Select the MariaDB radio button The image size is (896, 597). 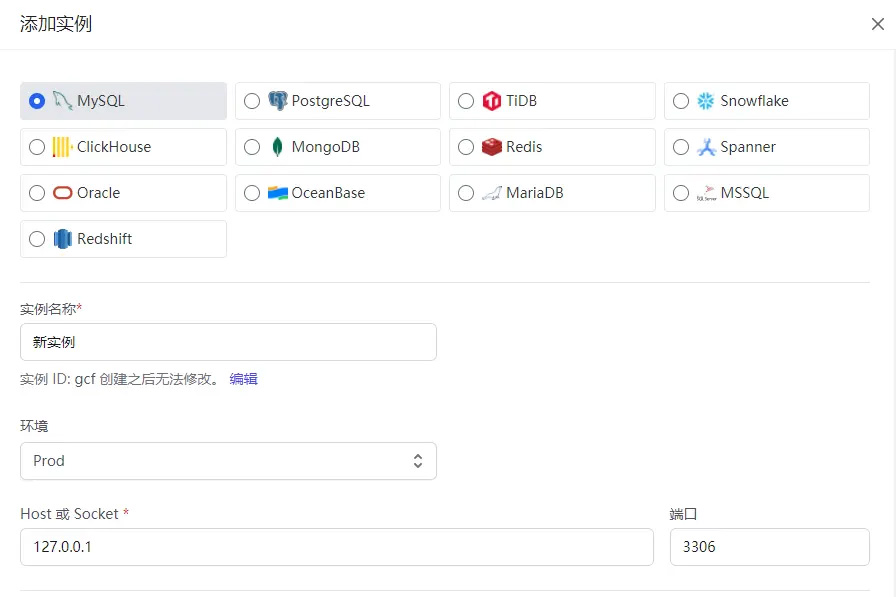[x=466, y=193]
